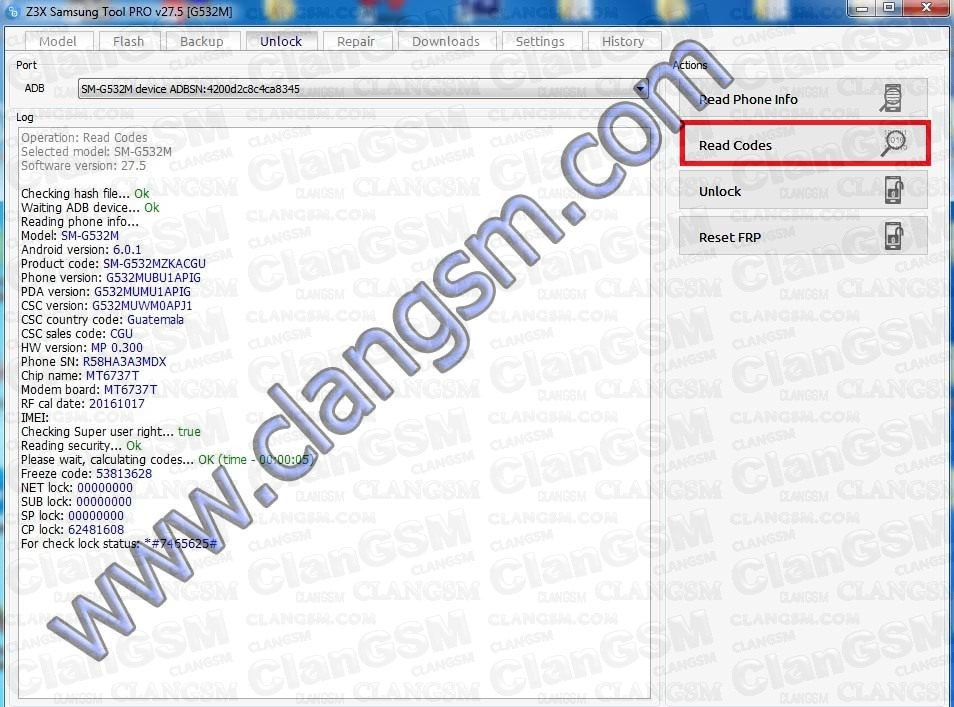Screen dimensions: 954x707
Task: Click the Phone SN value R58HA3A3MDX
Action: (x=124, y=361)
